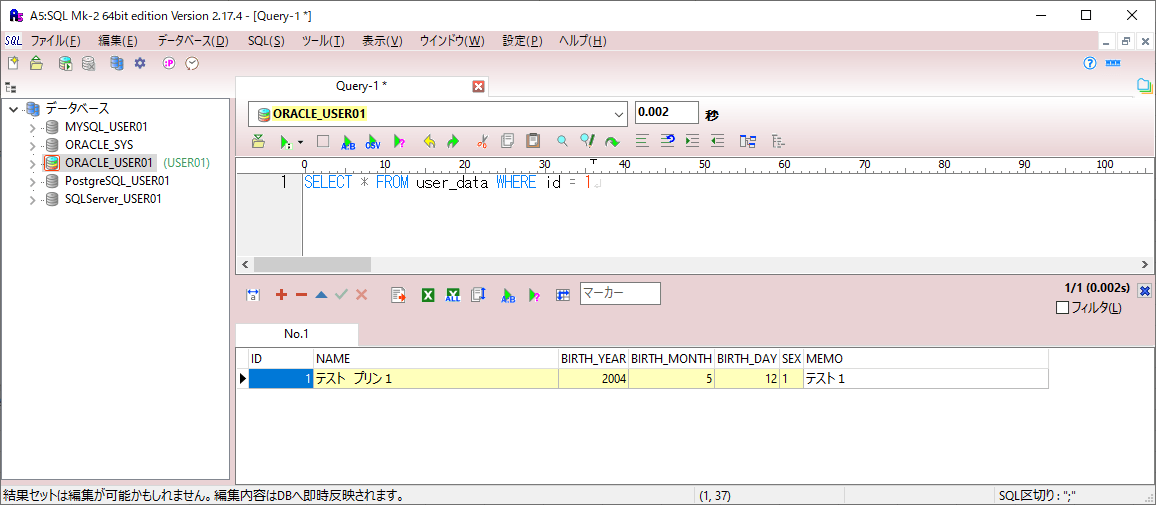Delete a row with the red minus icon
The image size is (1156, 505).
tap(301, 295)
